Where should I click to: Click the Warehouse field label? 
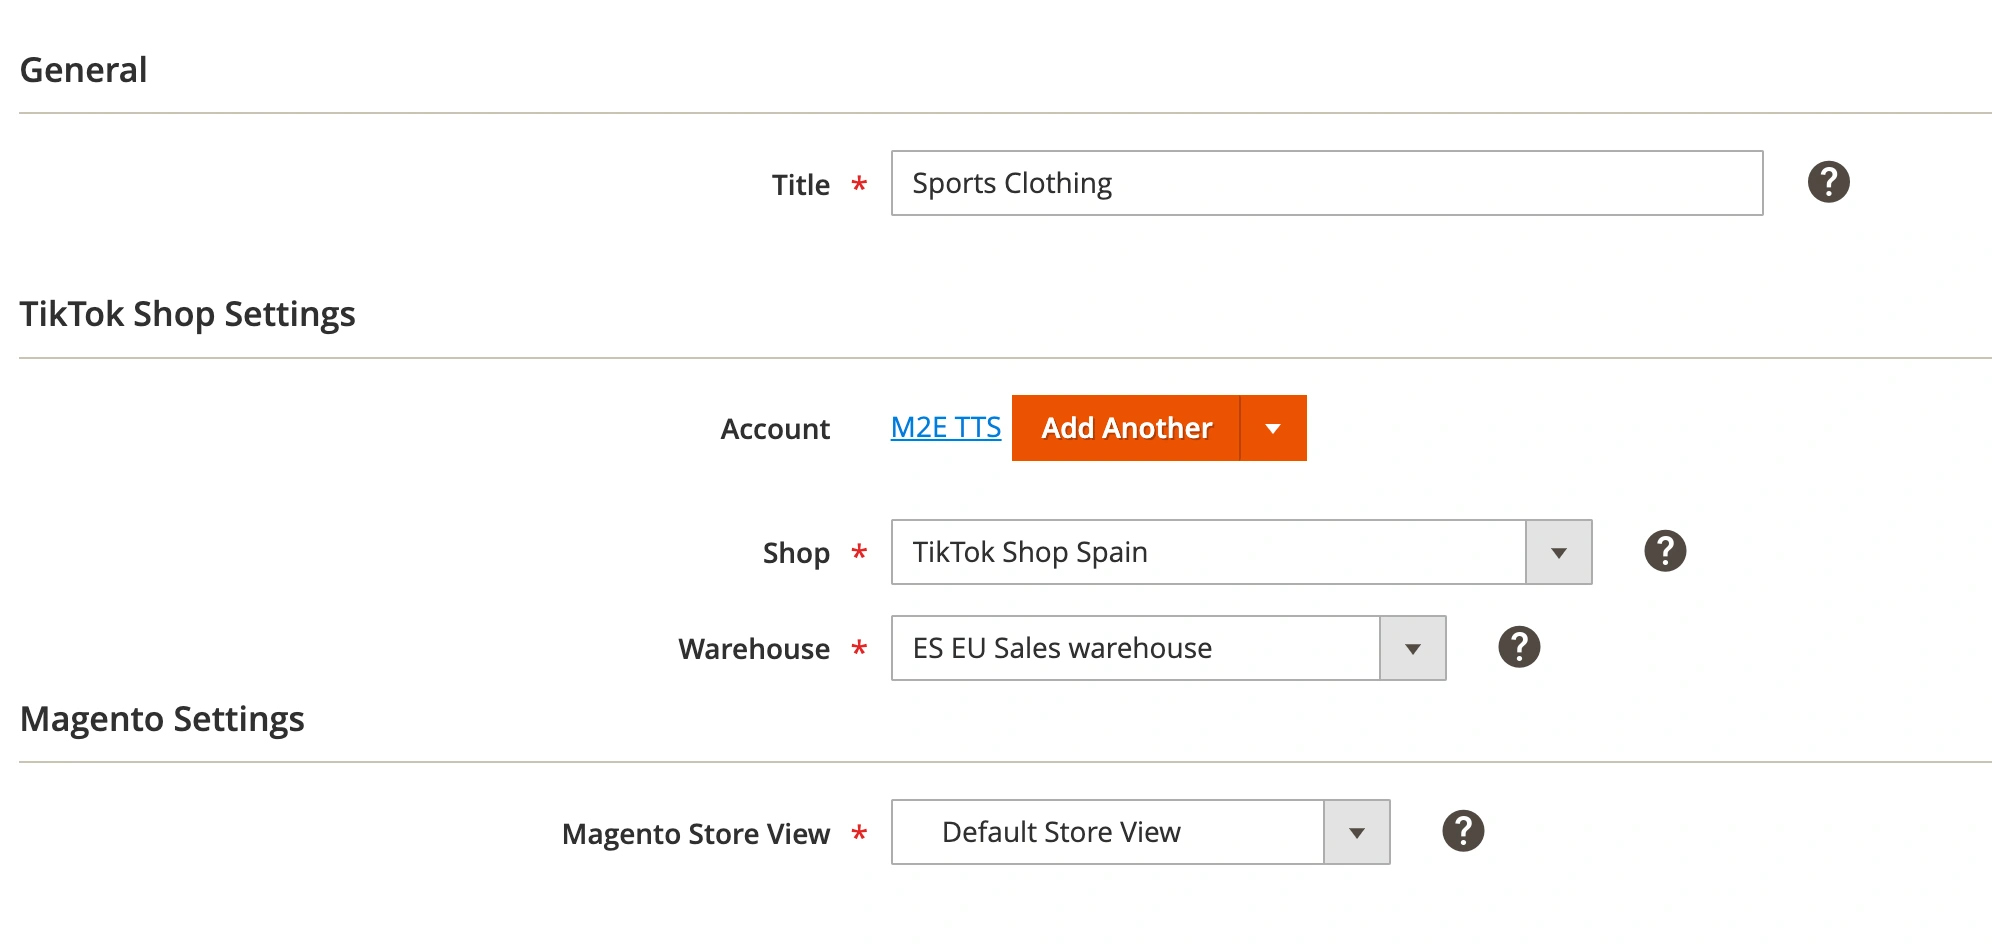click(x=753, y=649)
